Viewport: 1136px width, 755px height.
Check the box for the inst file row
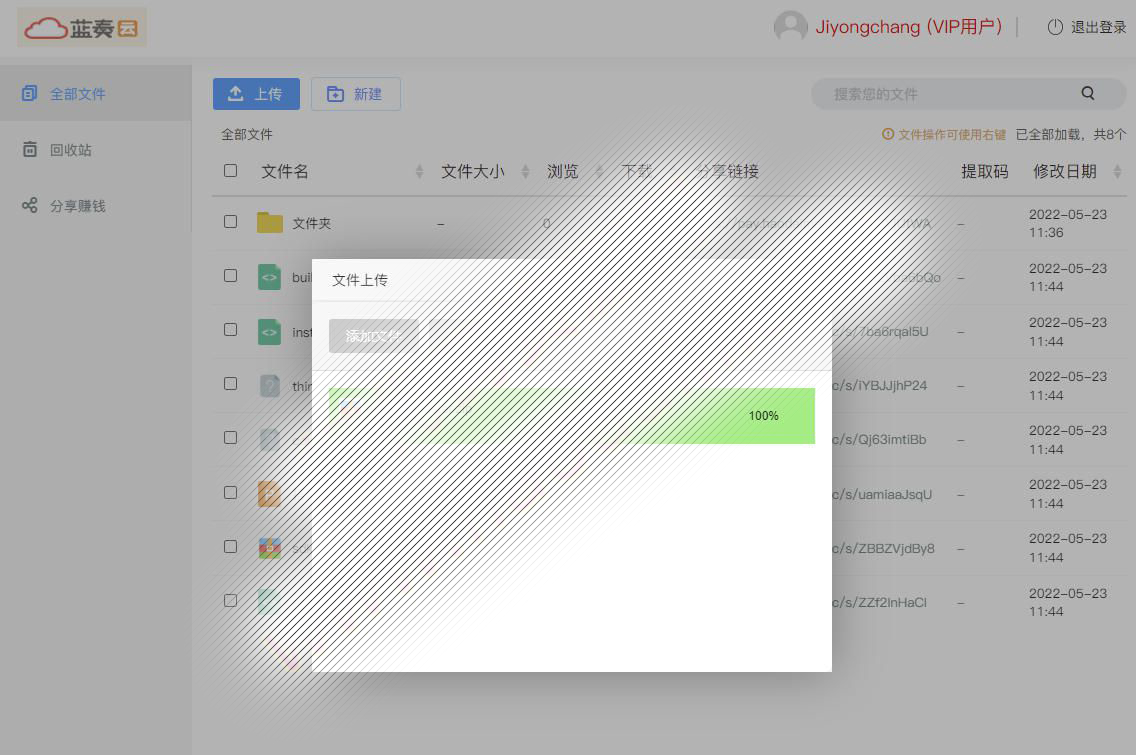pyautogui.click(x=230, y=330)
